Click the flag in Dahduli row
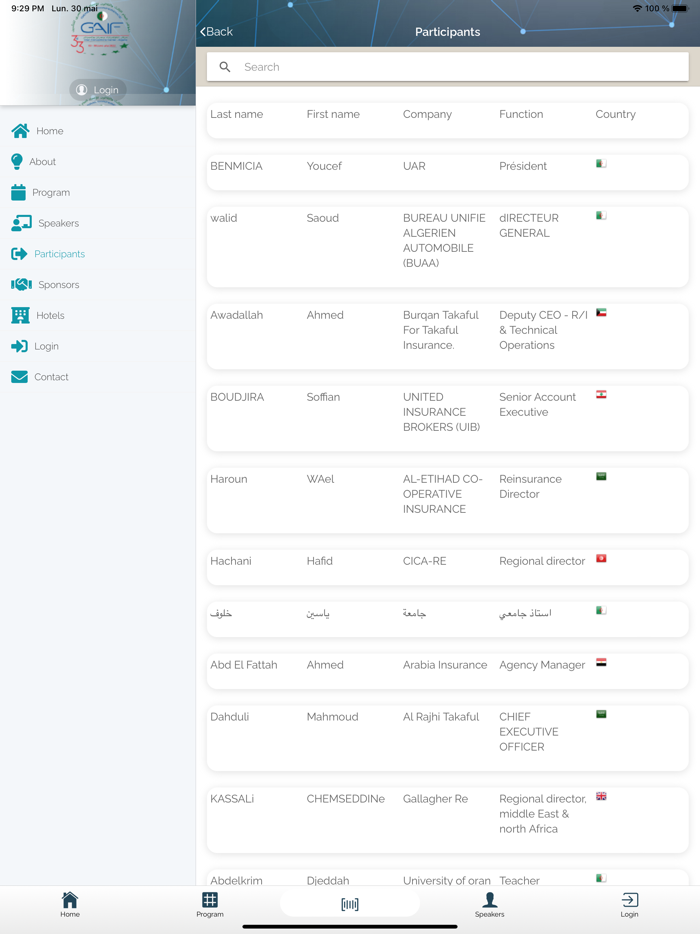700x934 pixels. click(x=601, y=714)
